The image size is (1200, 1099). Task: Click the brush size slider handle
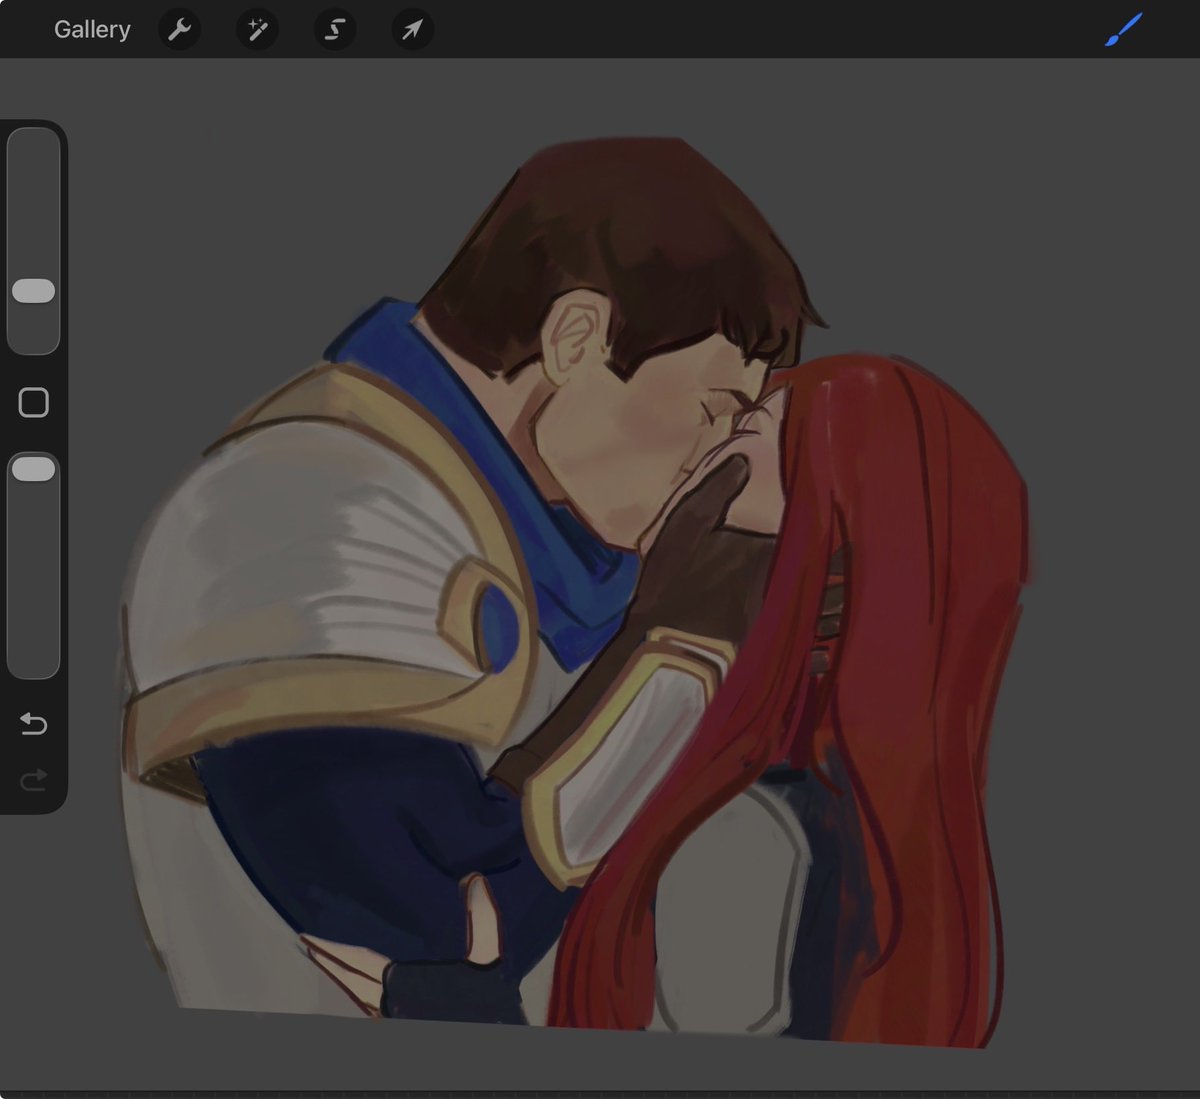click(x=33, y=291)
